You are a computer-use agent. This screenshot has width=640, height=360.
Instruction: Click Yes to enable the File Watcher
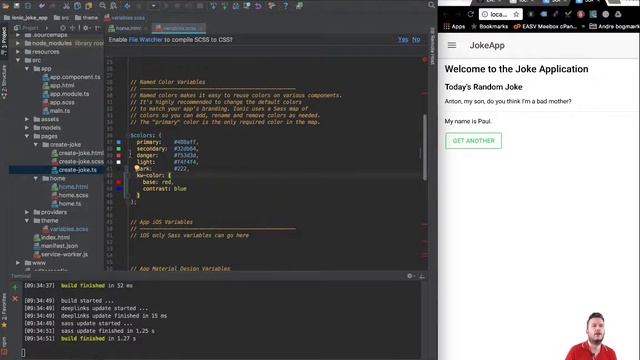coord(403,40)
